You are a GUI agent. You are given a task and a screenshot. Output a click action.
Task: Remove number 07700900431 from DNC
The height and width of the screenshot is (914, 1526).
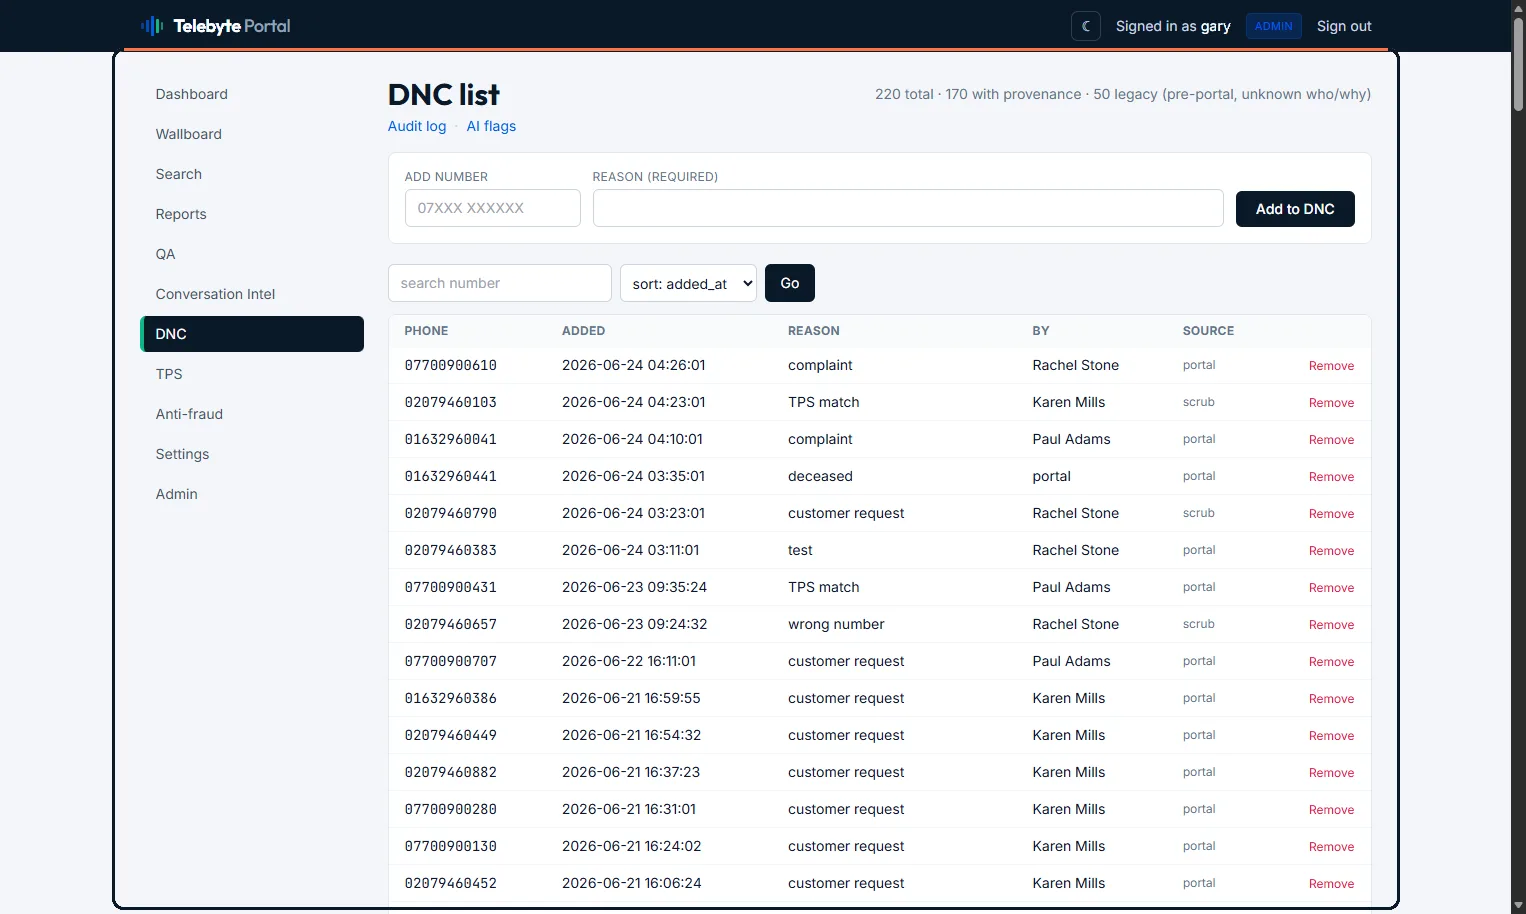1331,588
